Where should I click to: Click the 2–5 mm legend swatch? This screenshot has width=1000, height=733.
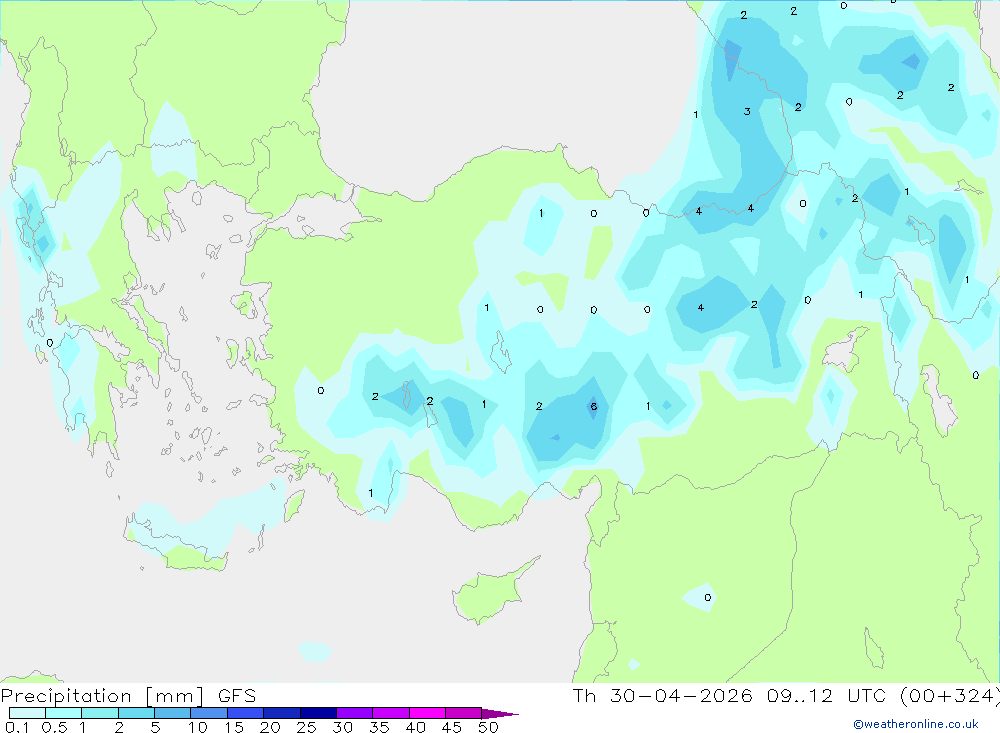coord(136,713)
